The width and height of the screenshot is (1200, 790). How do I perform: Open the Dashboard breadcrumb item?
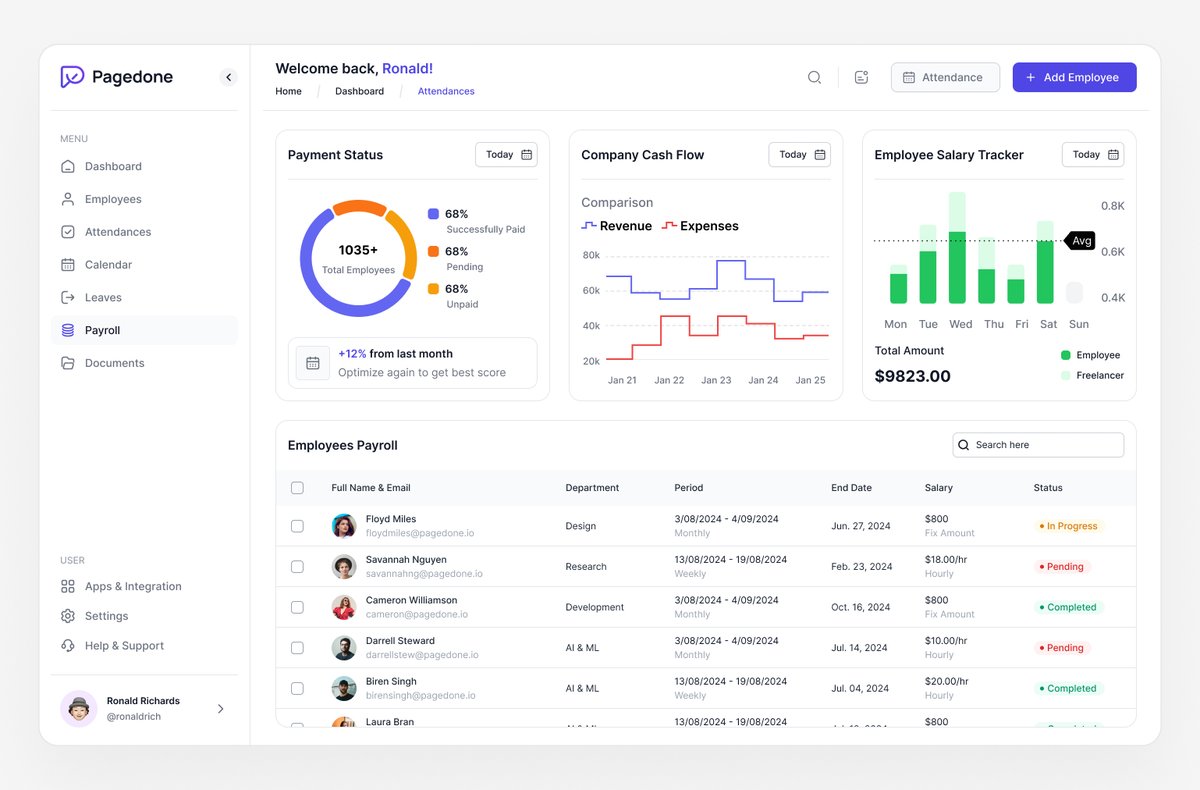click(359, 91)
